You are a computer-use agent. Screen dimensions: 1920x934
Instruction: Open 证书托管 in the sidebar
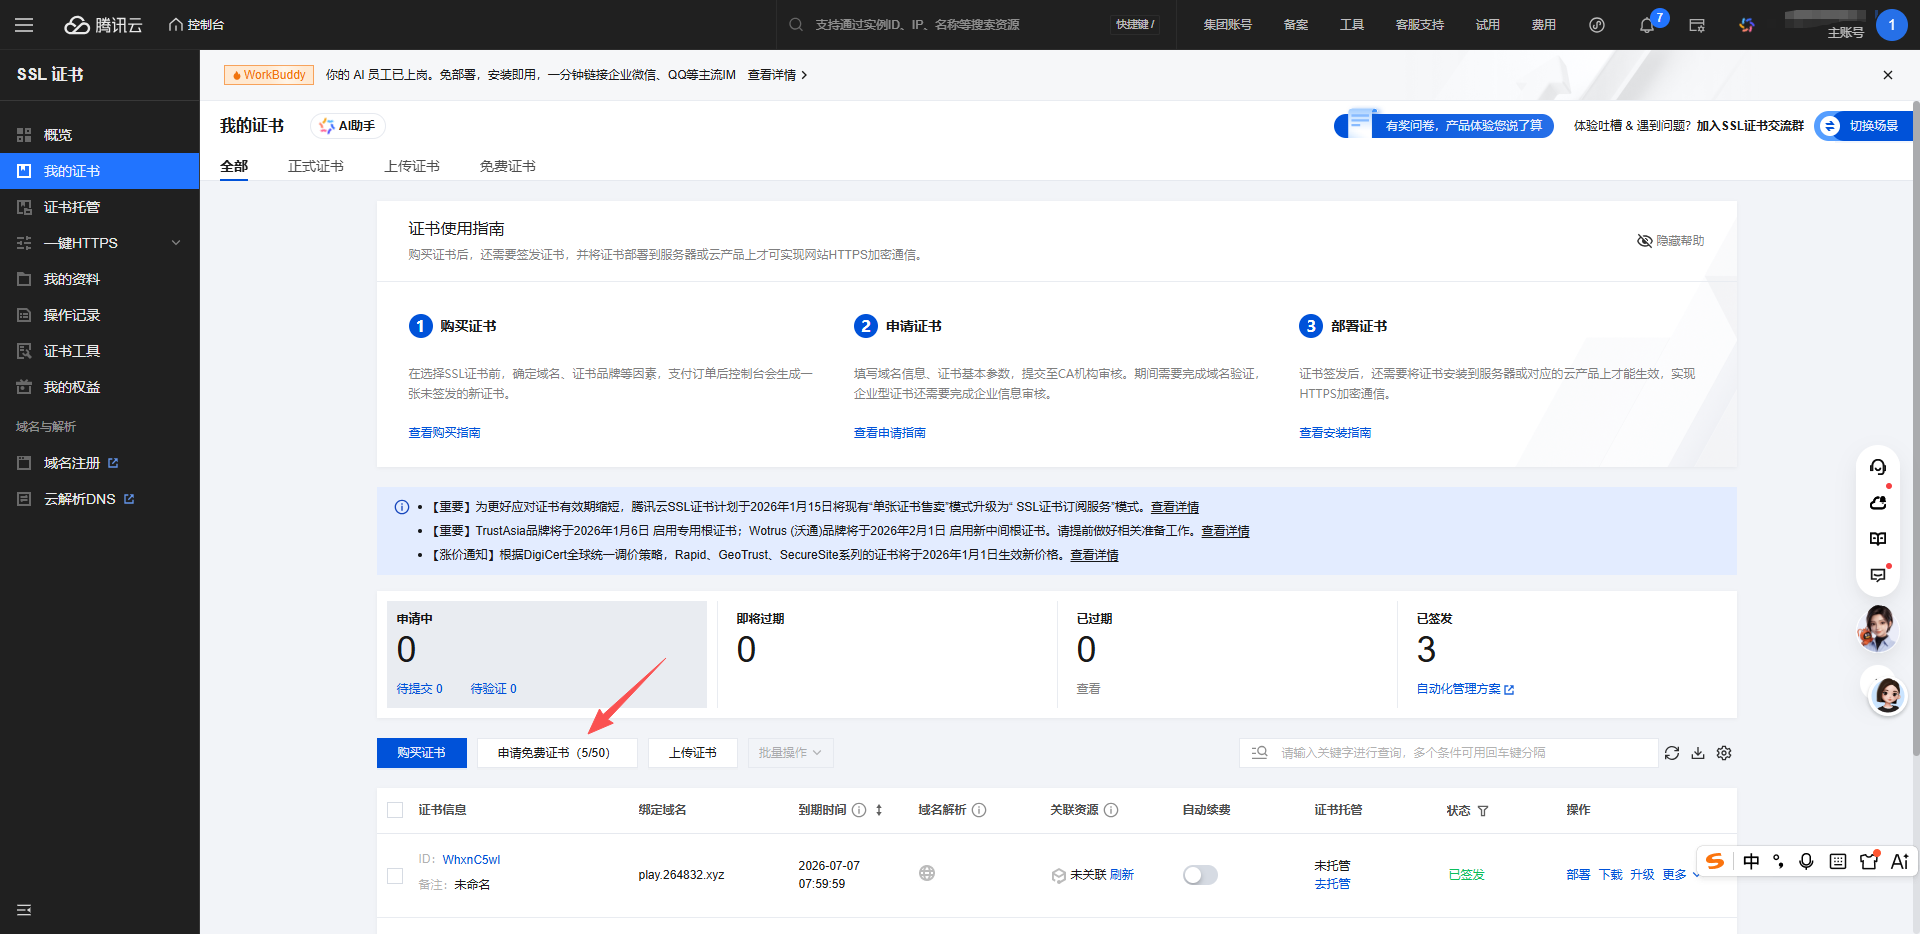[72, 207]
